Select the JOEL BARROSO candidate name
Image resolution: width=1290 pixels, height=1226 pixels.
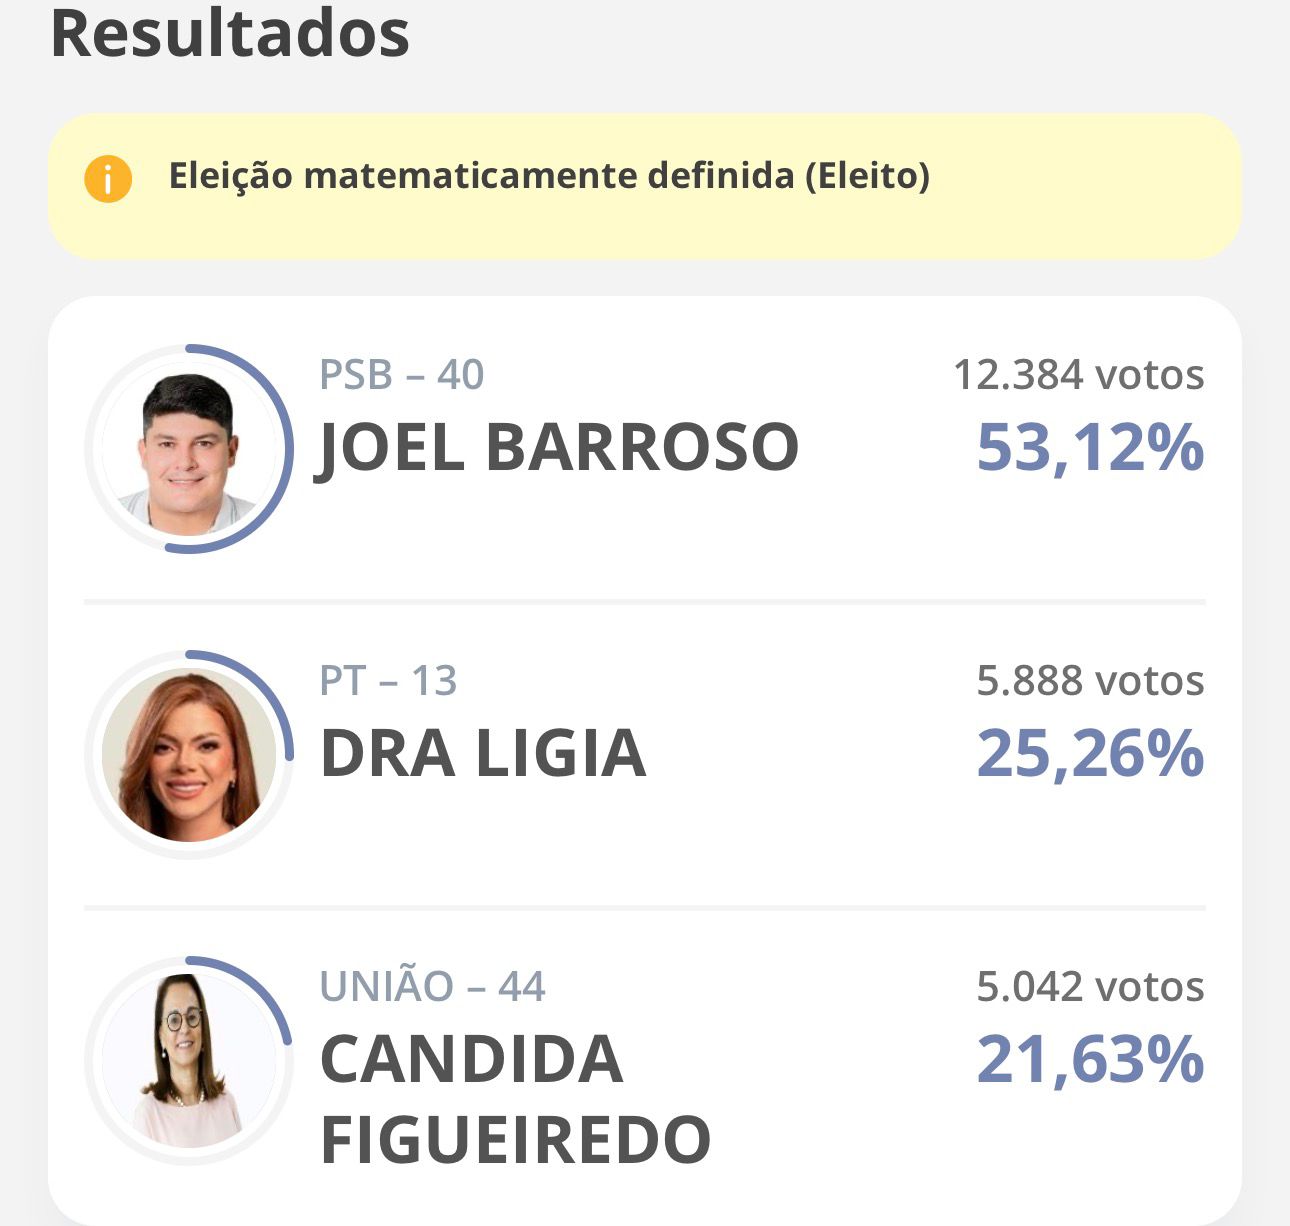pyautogui.click(x=558, y=447)
